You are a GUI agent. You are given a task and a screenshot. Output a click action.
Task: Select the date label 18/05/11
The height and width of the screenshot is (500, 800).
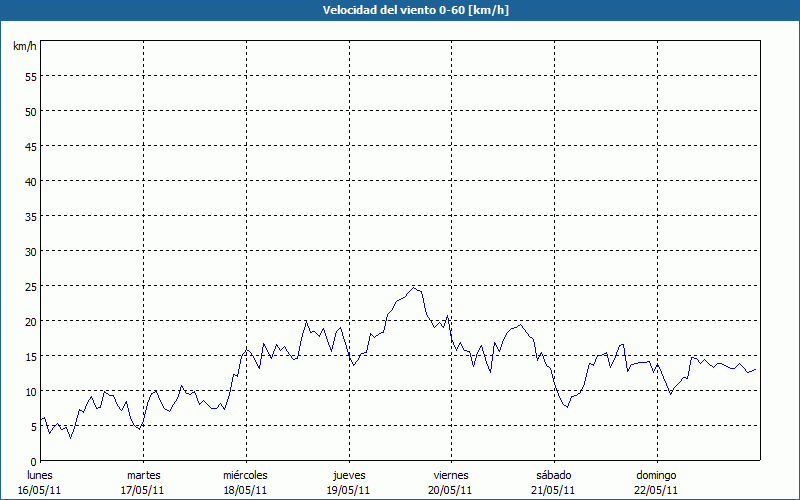[245, 490]
